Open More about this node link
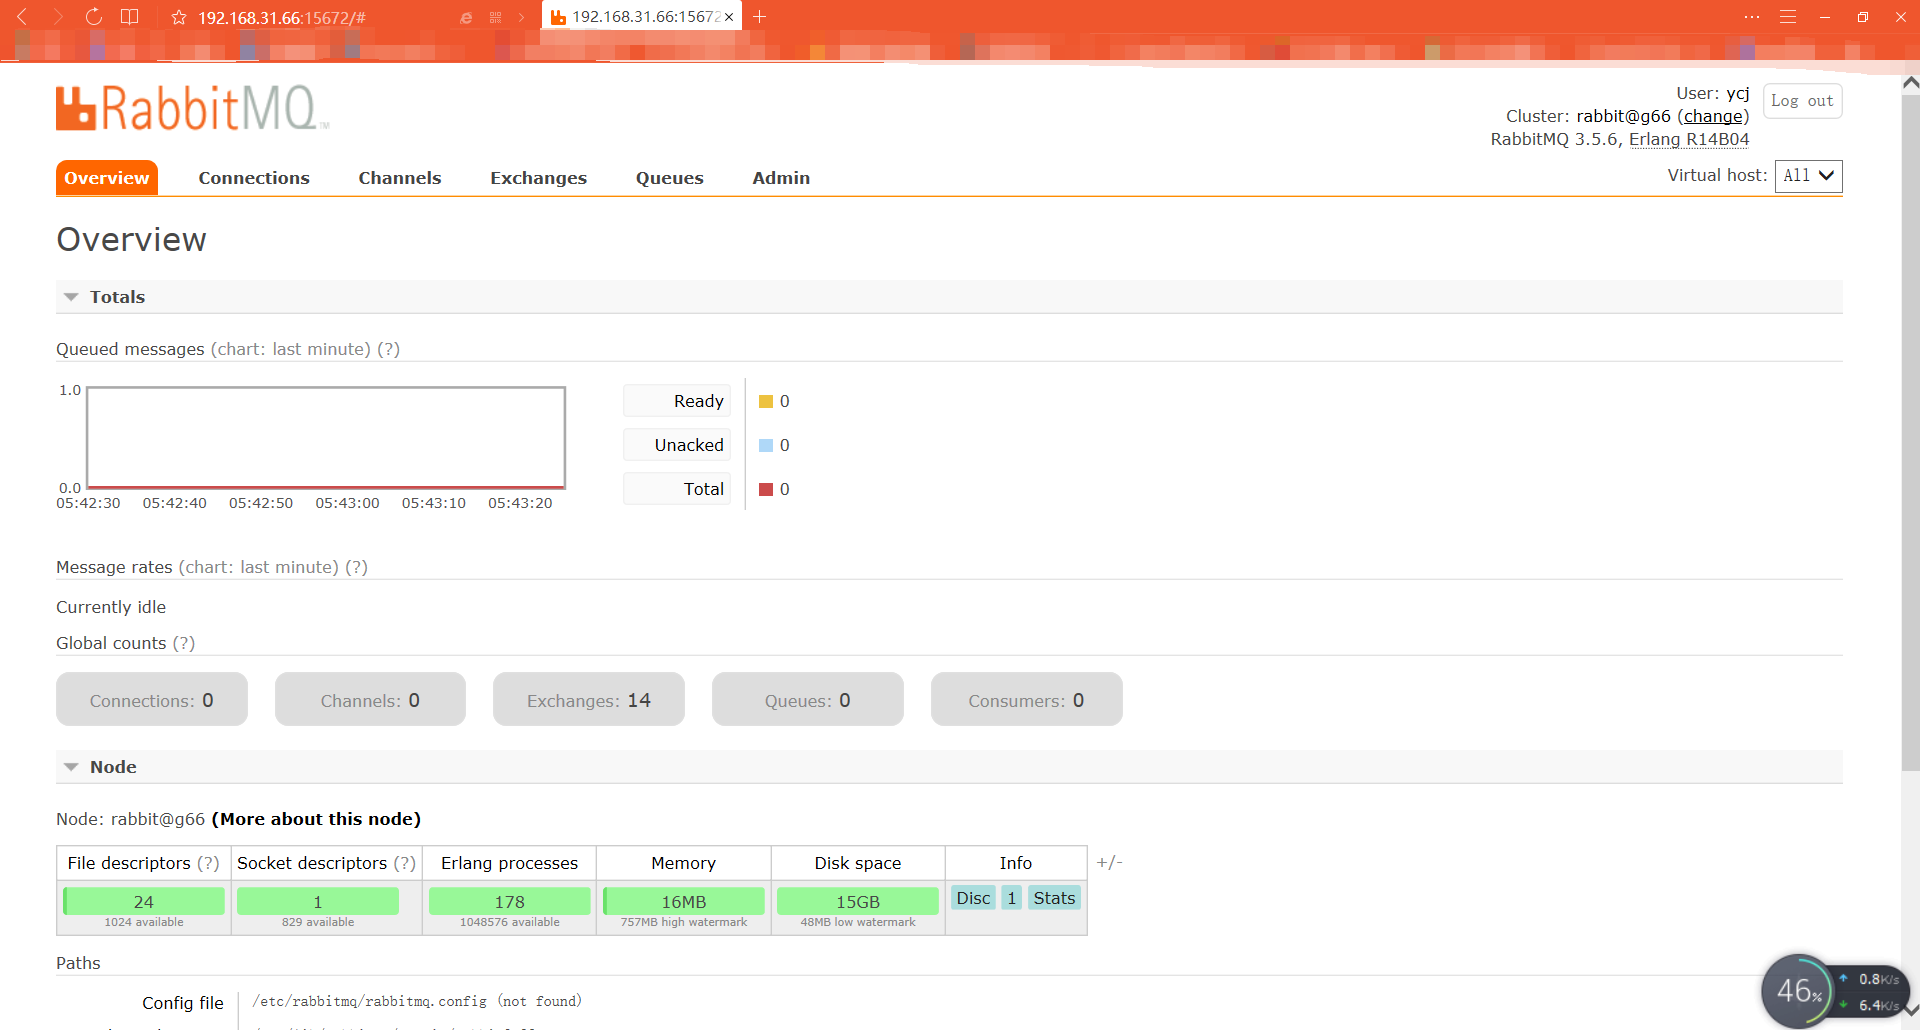This screenshot has height=1030, width=1920. 316,819
